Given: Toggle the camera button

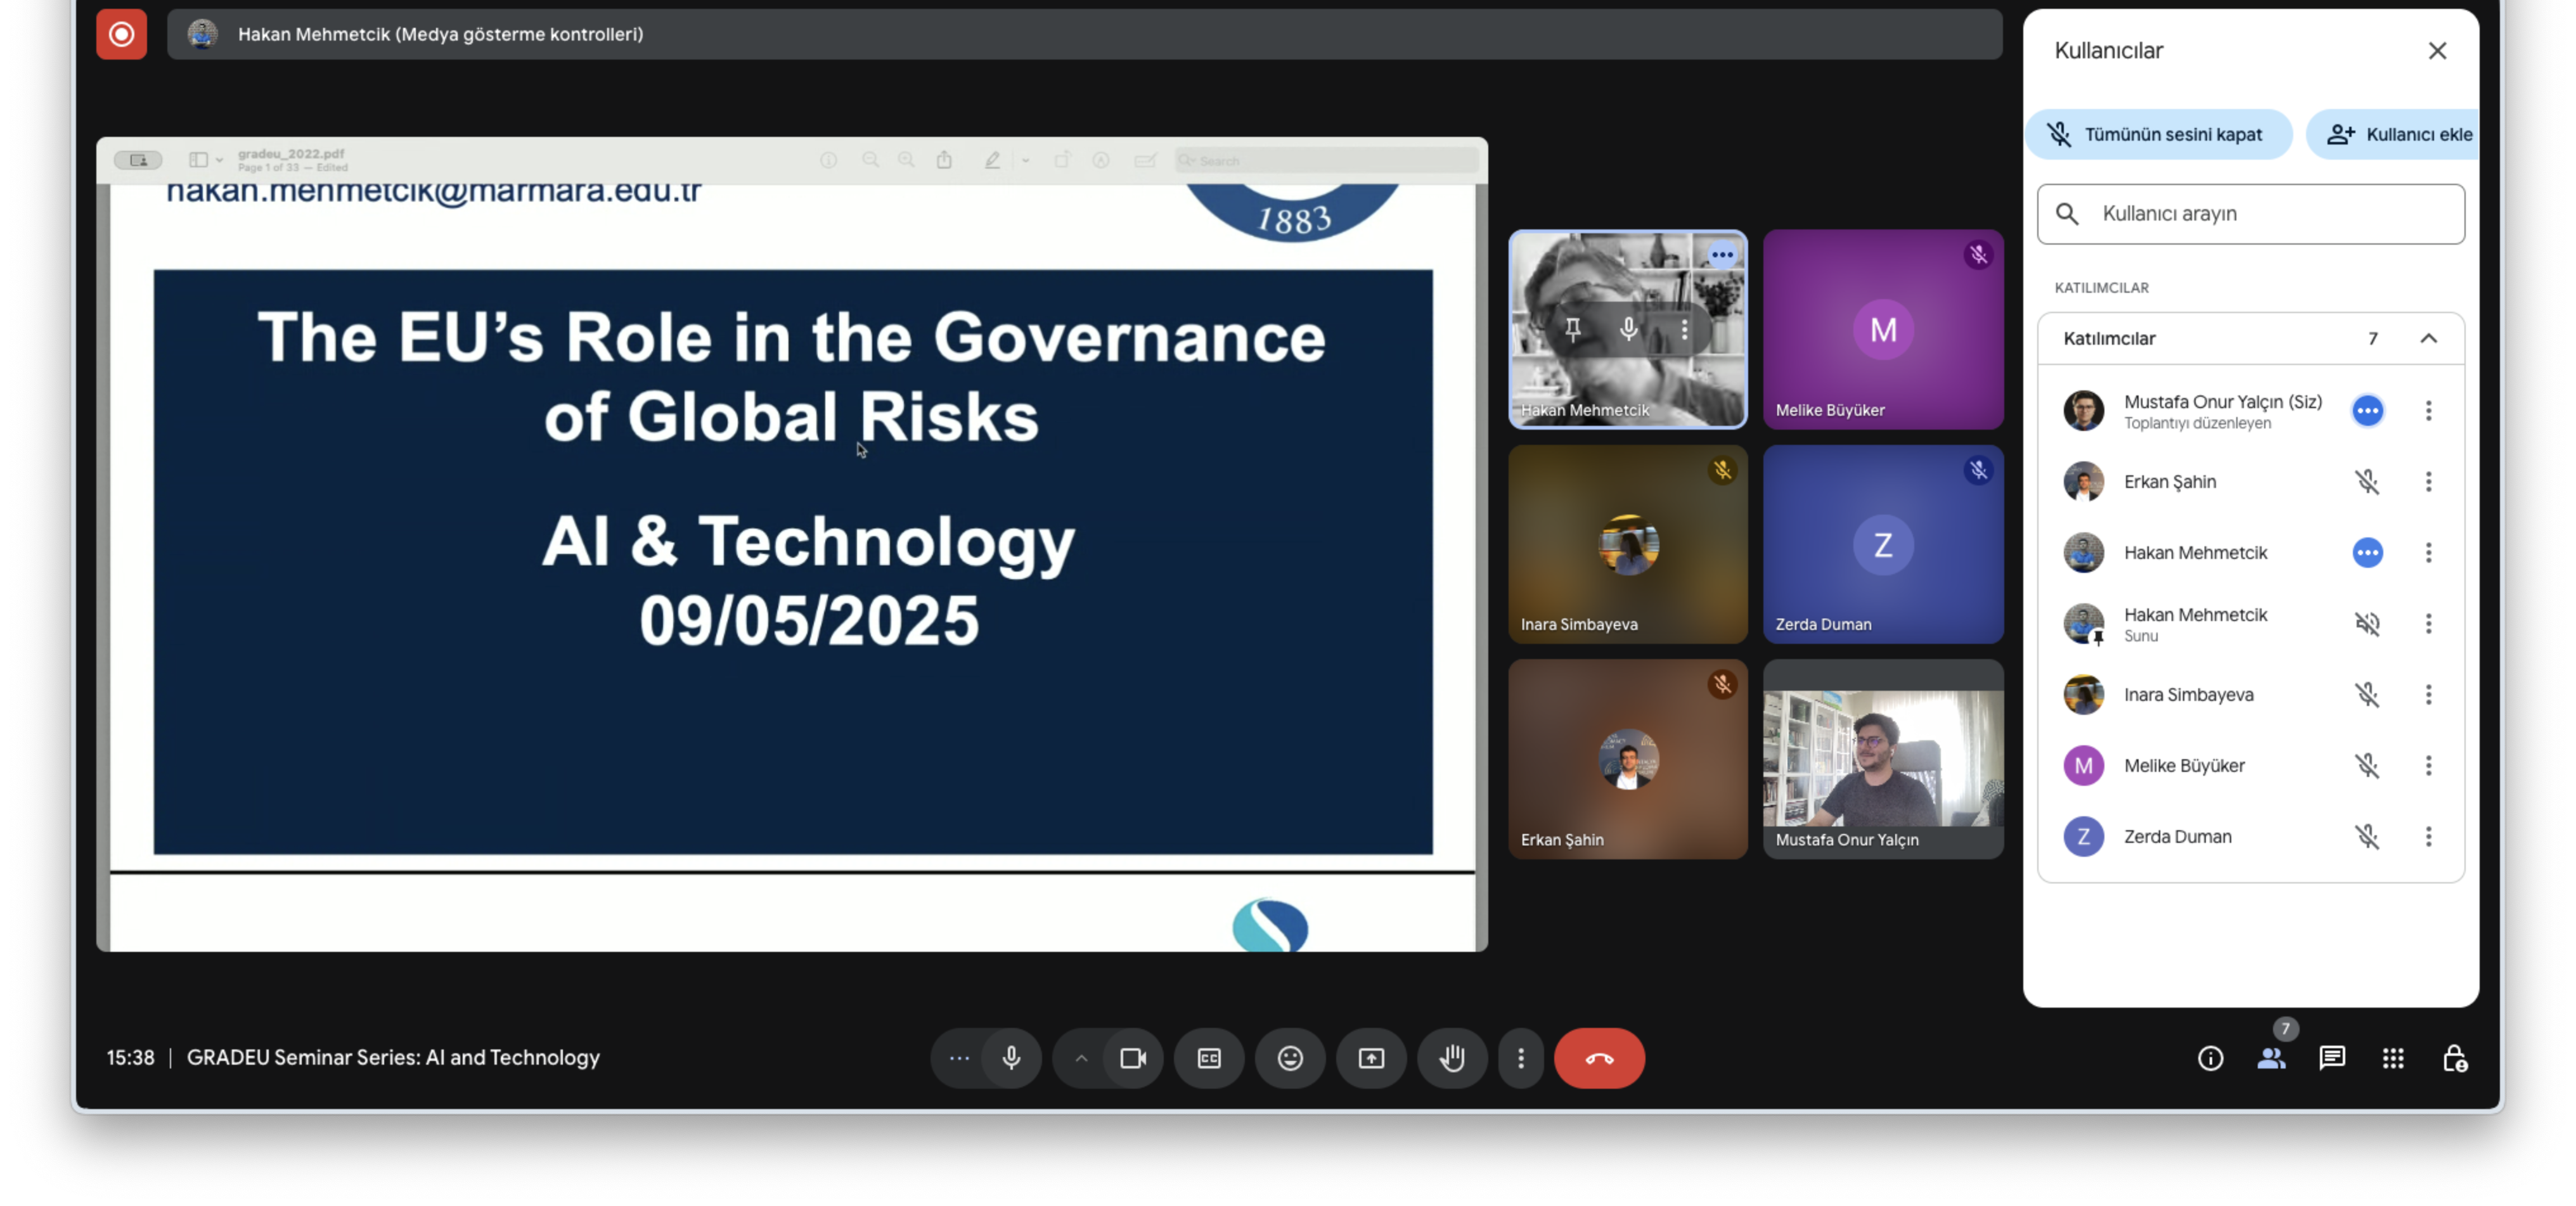Looking at the screenshot, I should click(1133, 1058).
